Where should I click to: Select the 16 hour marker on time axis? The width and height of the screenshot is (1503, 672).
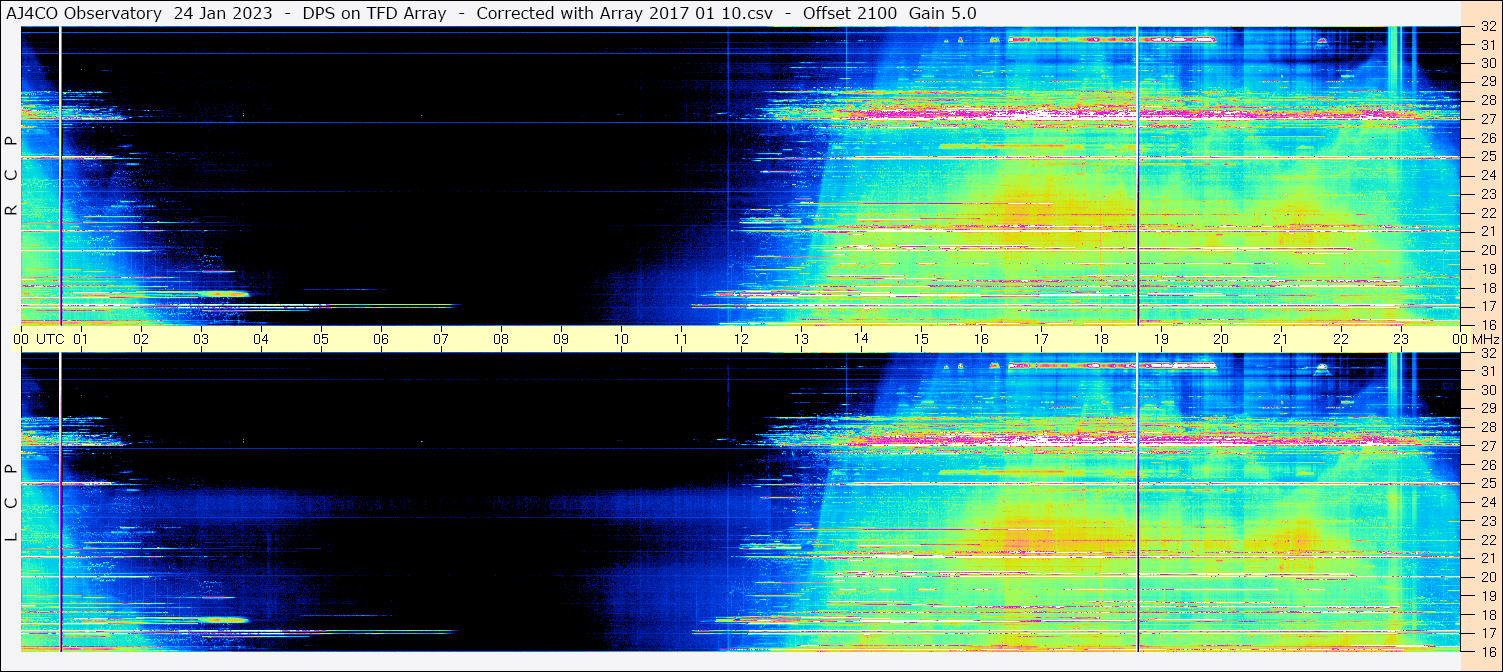tap(981, 339)
